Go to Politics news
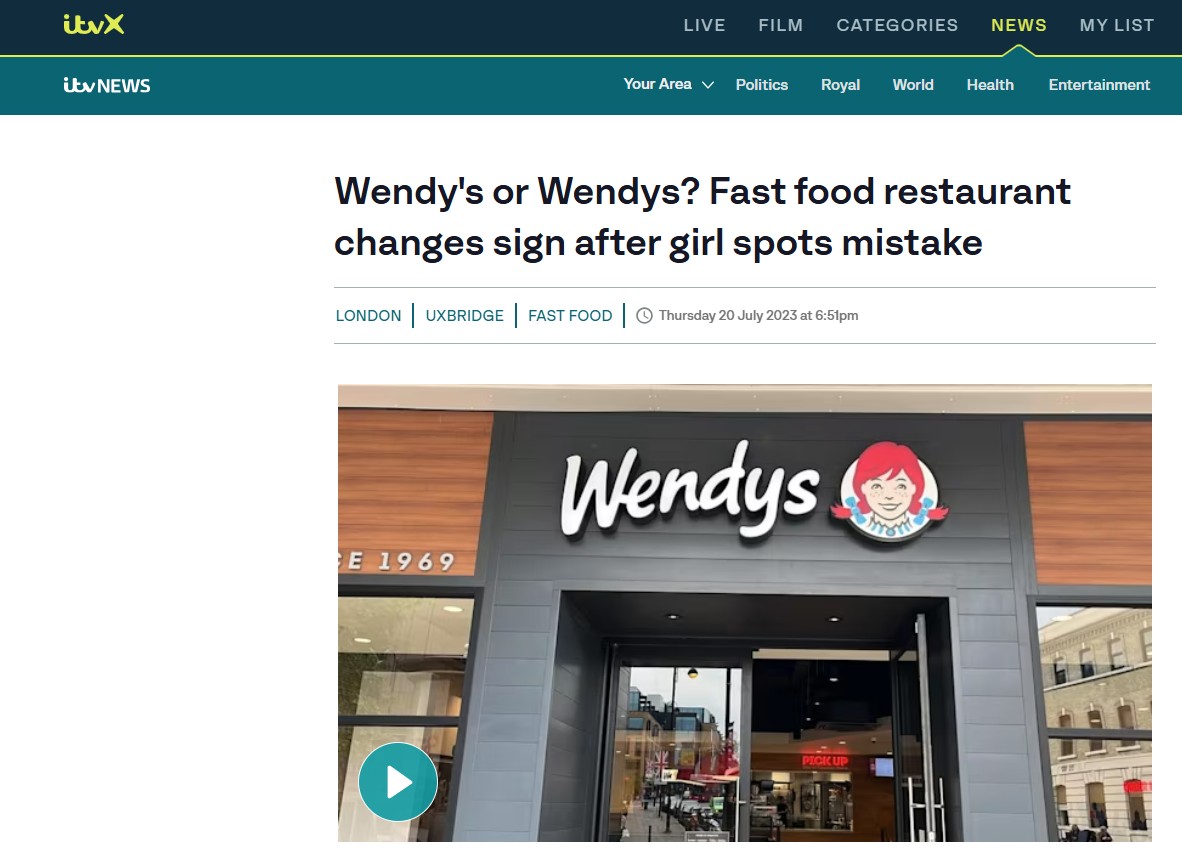This screenshot has width=1182, height=862. [x=761, y=85]
